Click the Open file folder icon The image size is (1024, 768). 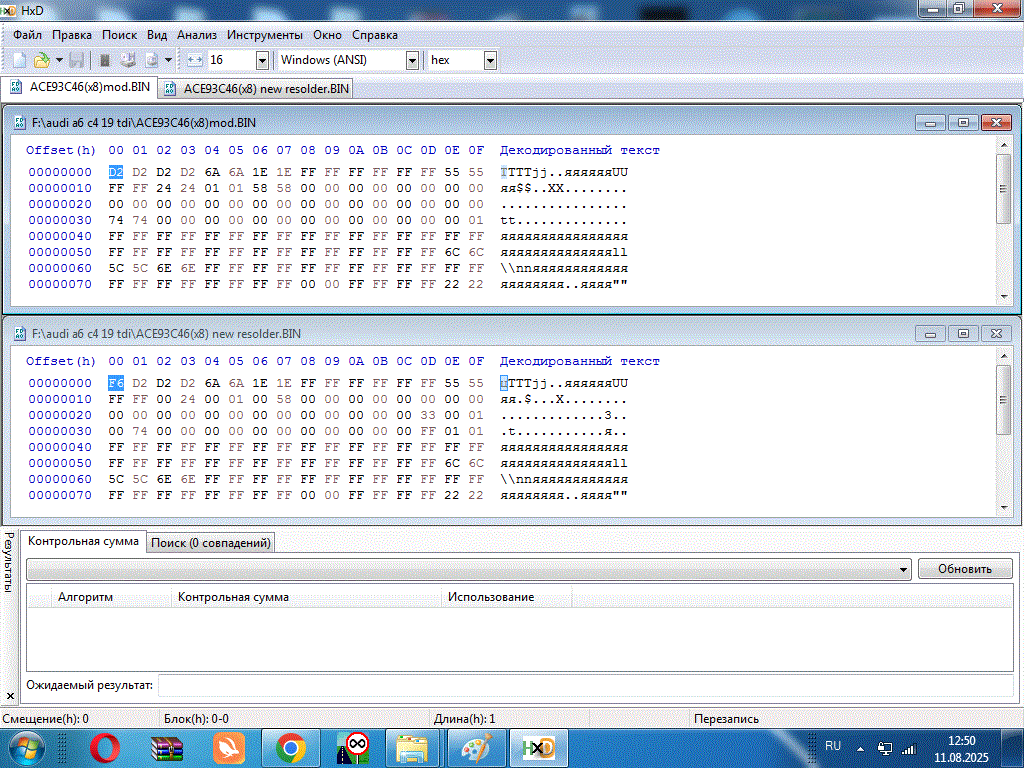pos(42,60)
